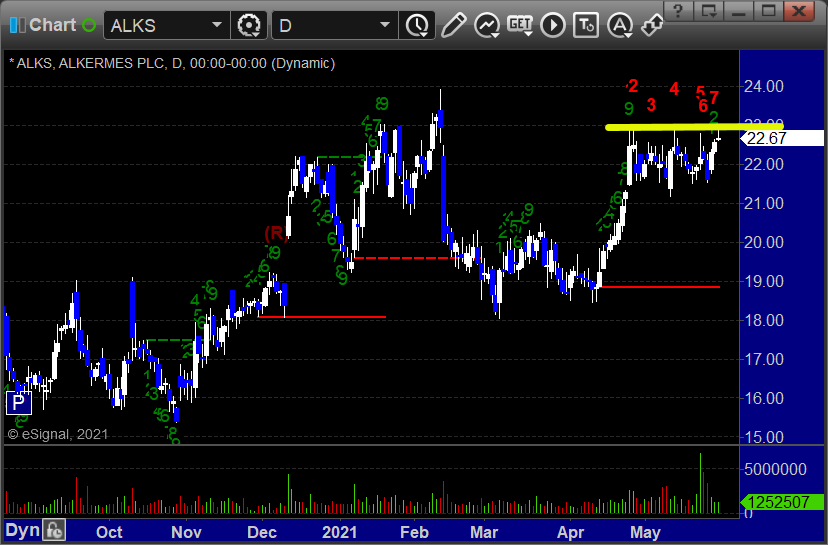This screenshot has height=545, width=828.
Task: Select the yellow resistance trend line
Action: (694, 127)
